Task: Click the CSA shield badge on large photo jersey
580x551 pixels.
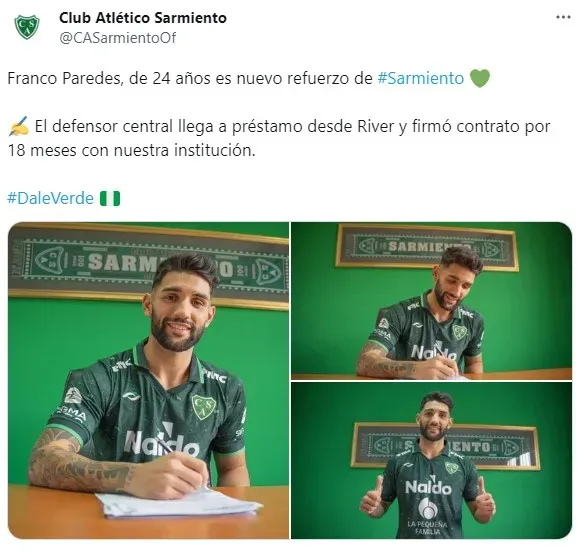Action: point(202,406)
